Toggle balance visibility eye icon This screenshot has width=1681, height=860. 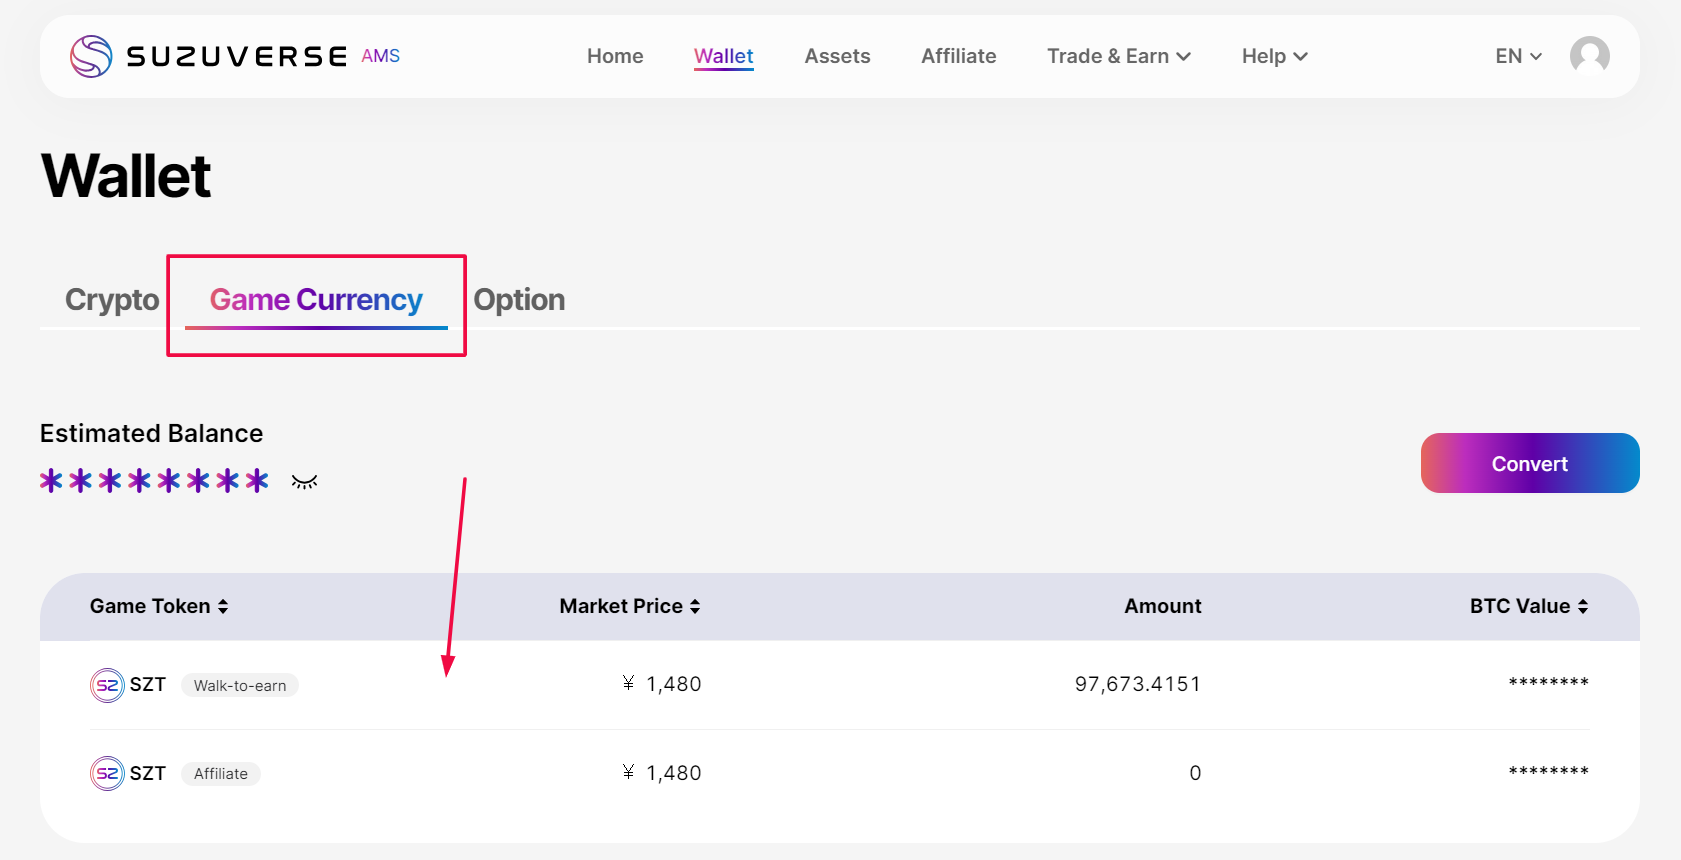pyautogui.click(x=304, y=482)
